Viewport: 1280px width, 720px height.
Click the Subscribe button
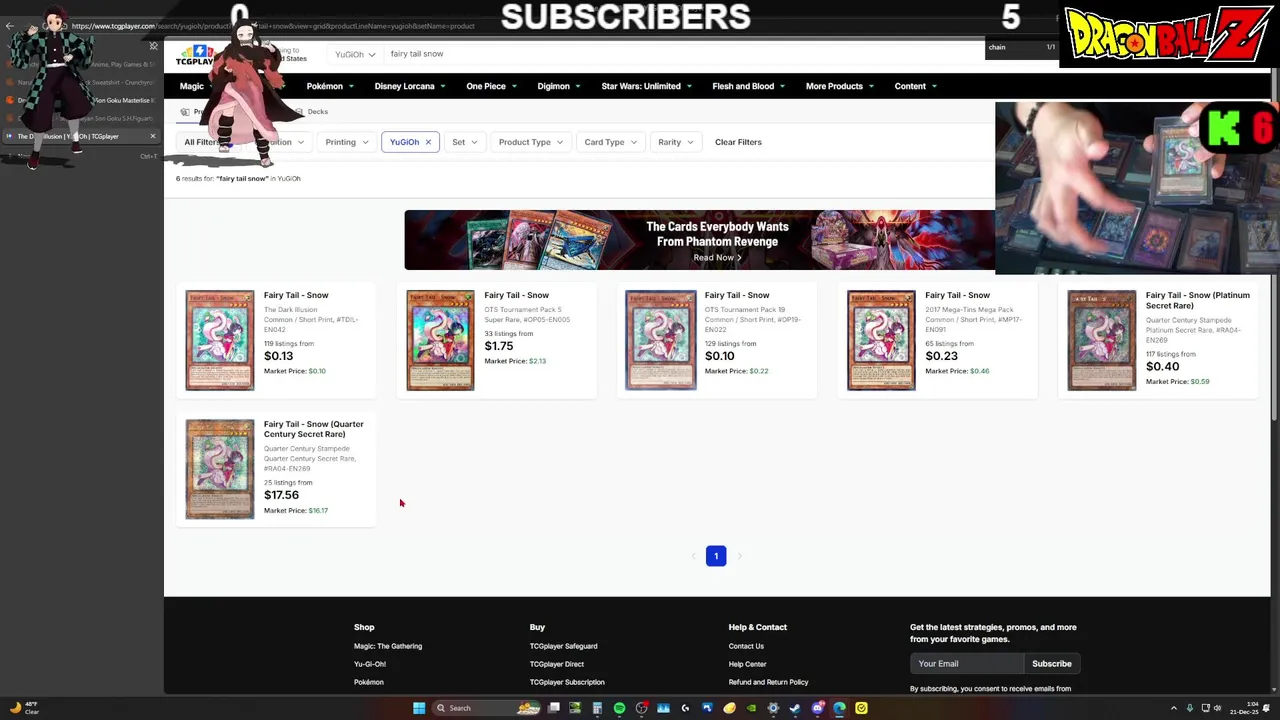pyautogui.click(x=1051, y=664)
